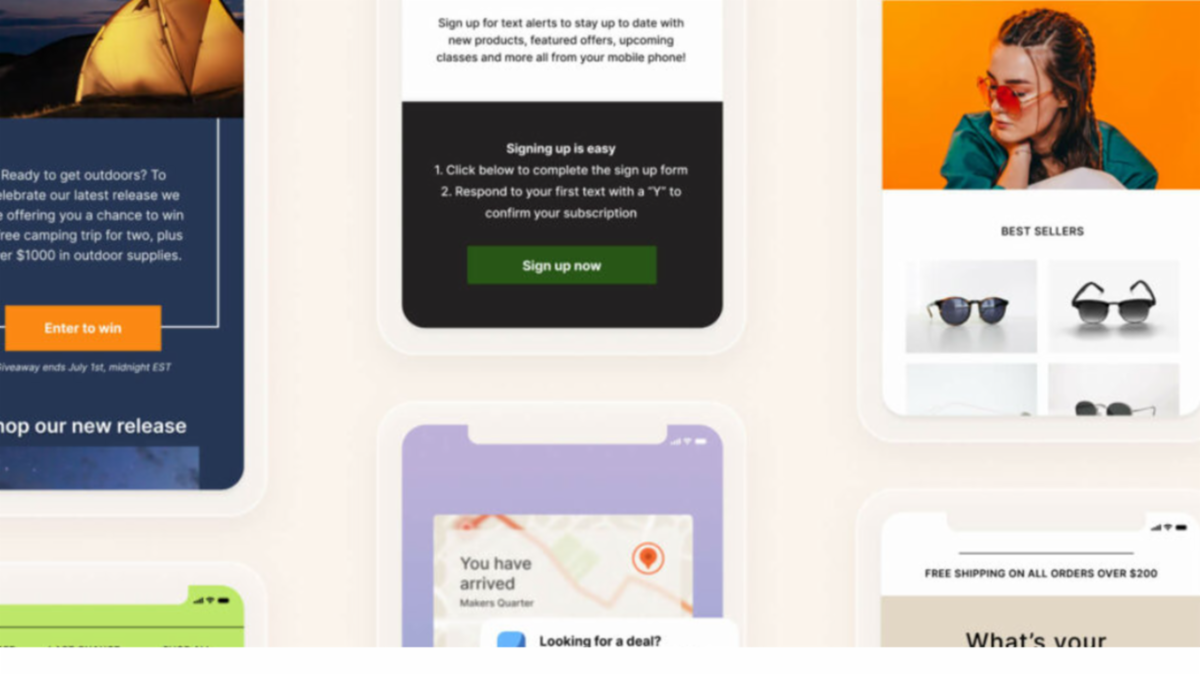
Task: Click wifi icon on purple phone status bar
Action: coord(688,441)
